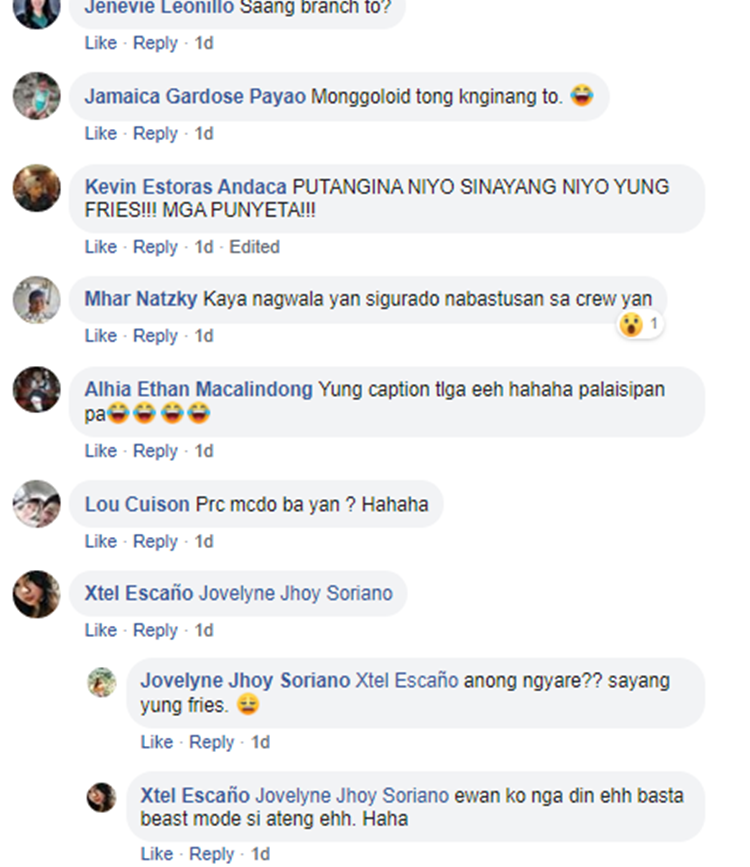
Task: Open Lou Cuison's profile picture
Action: 37,504
